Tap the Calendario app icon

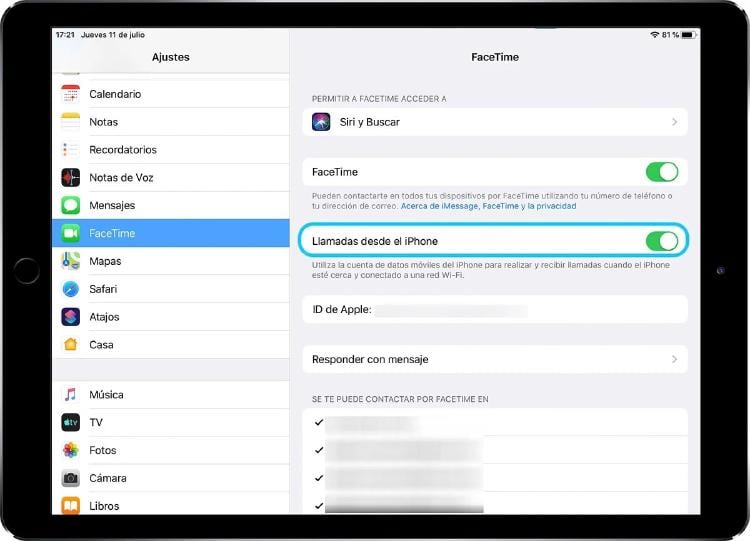(x=71, y=94)
